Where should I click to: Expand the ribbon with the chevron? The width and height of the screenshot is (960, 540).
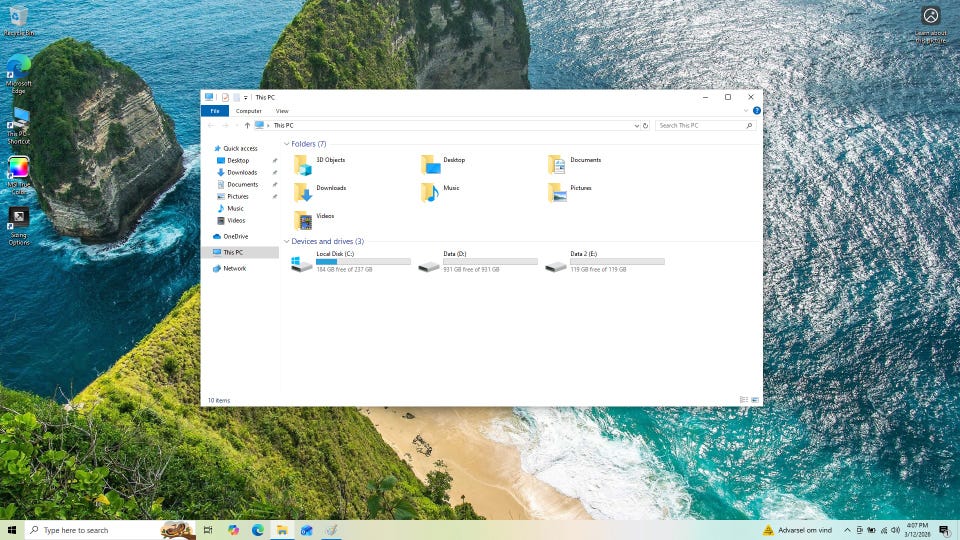[x=746, y=111]
